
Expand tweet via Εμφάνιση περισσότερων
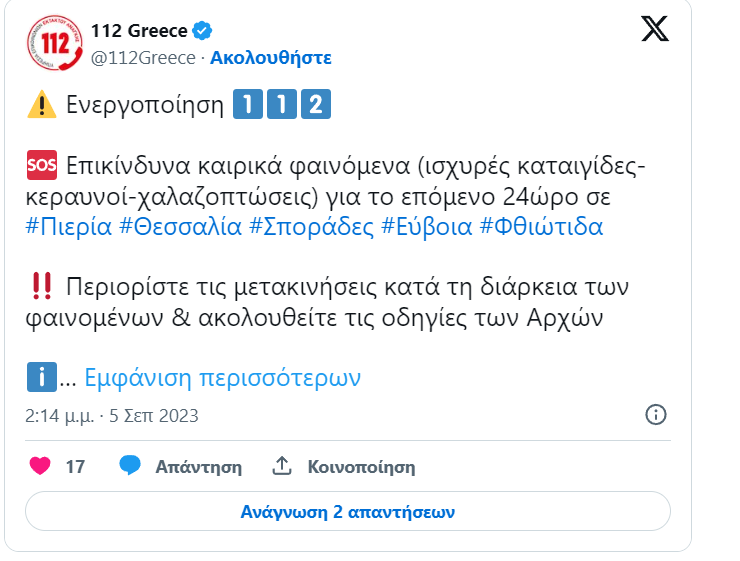pyautogui.click(x=222, y=377)
